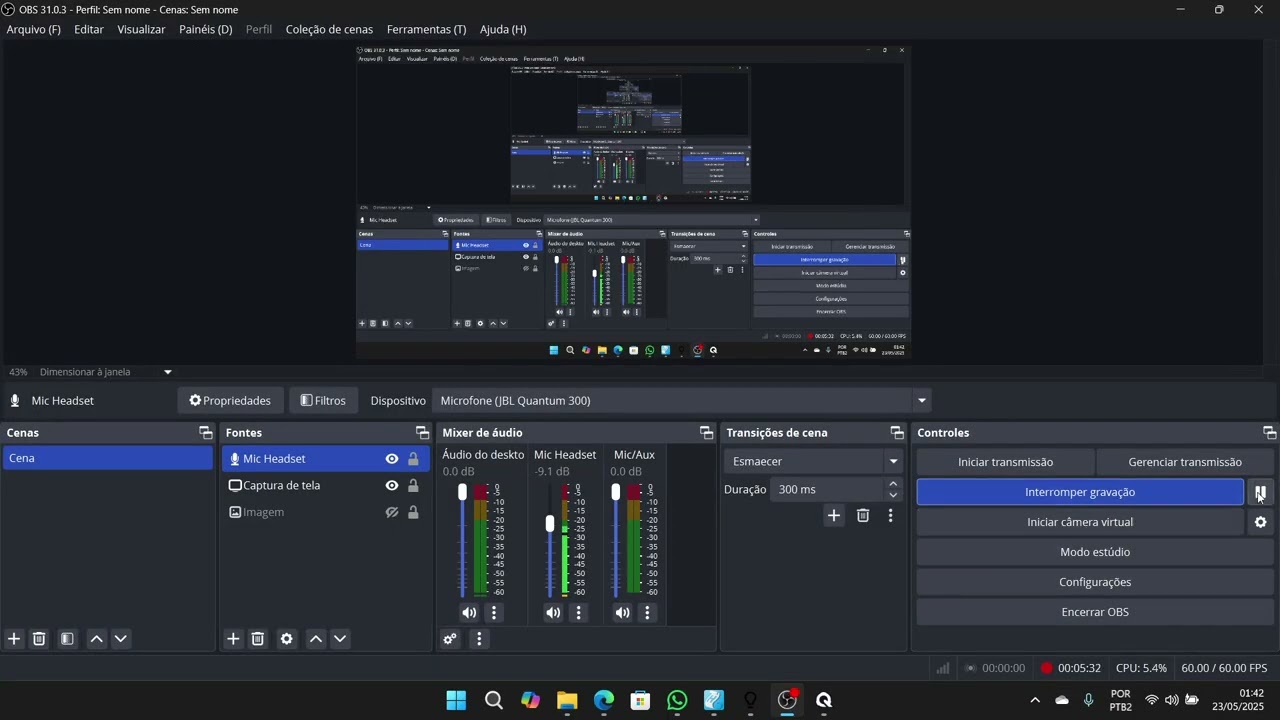Click the Mic Headset volume slider

coord(549,523)
